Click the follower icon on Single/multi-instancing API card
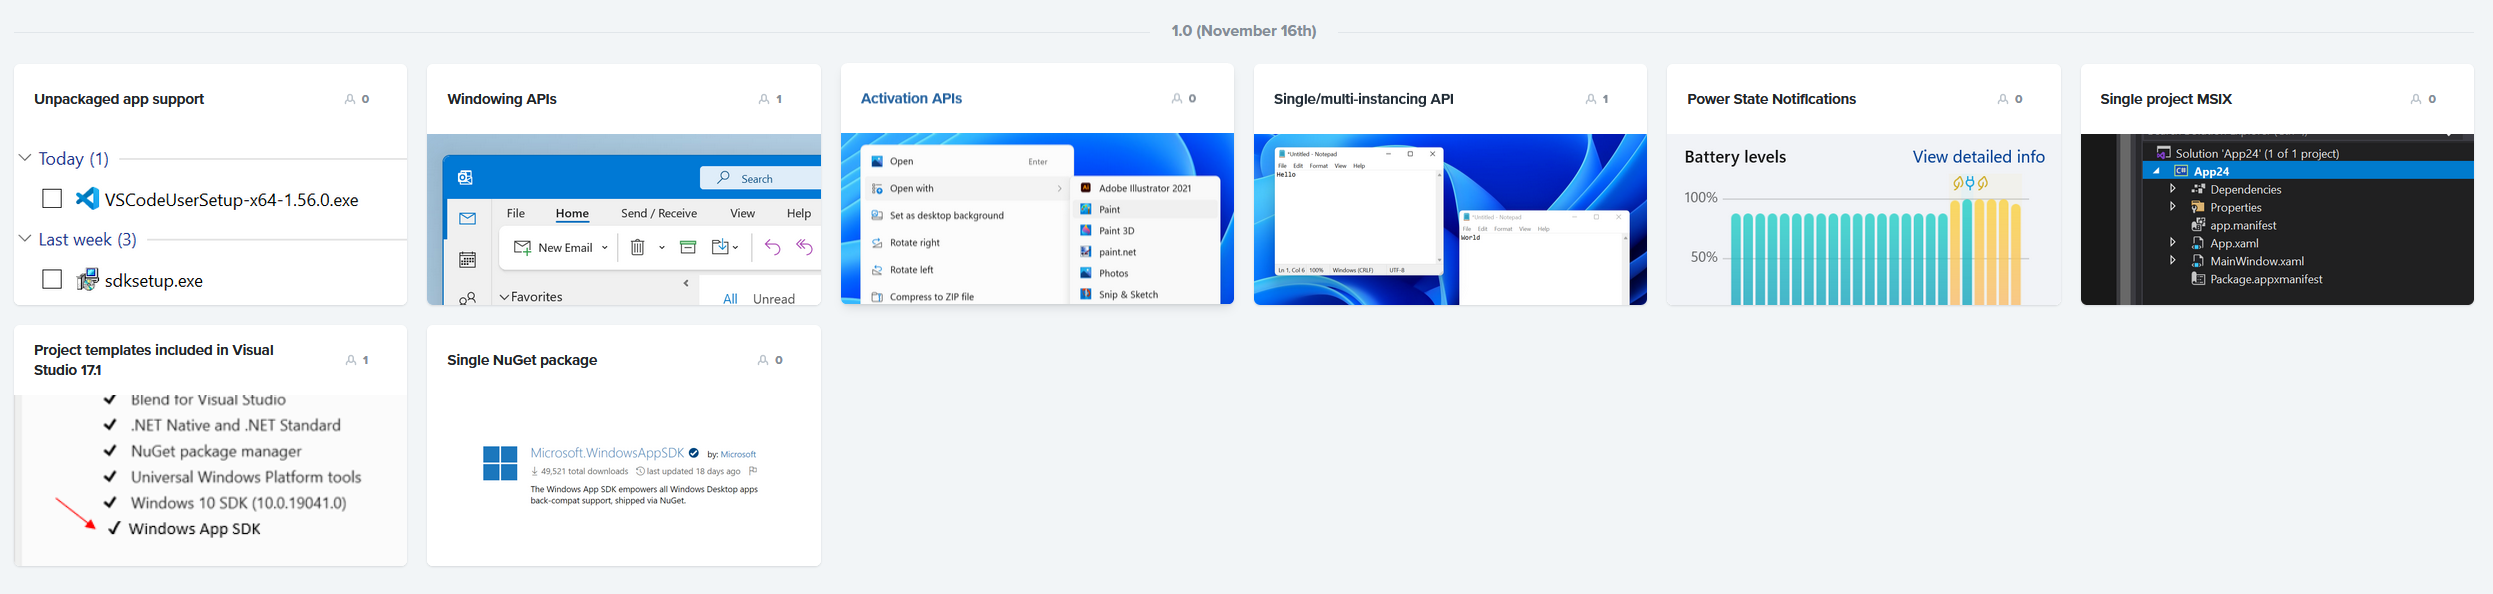The height and width of the screenshot is (594, 2493). (1591, 99)
